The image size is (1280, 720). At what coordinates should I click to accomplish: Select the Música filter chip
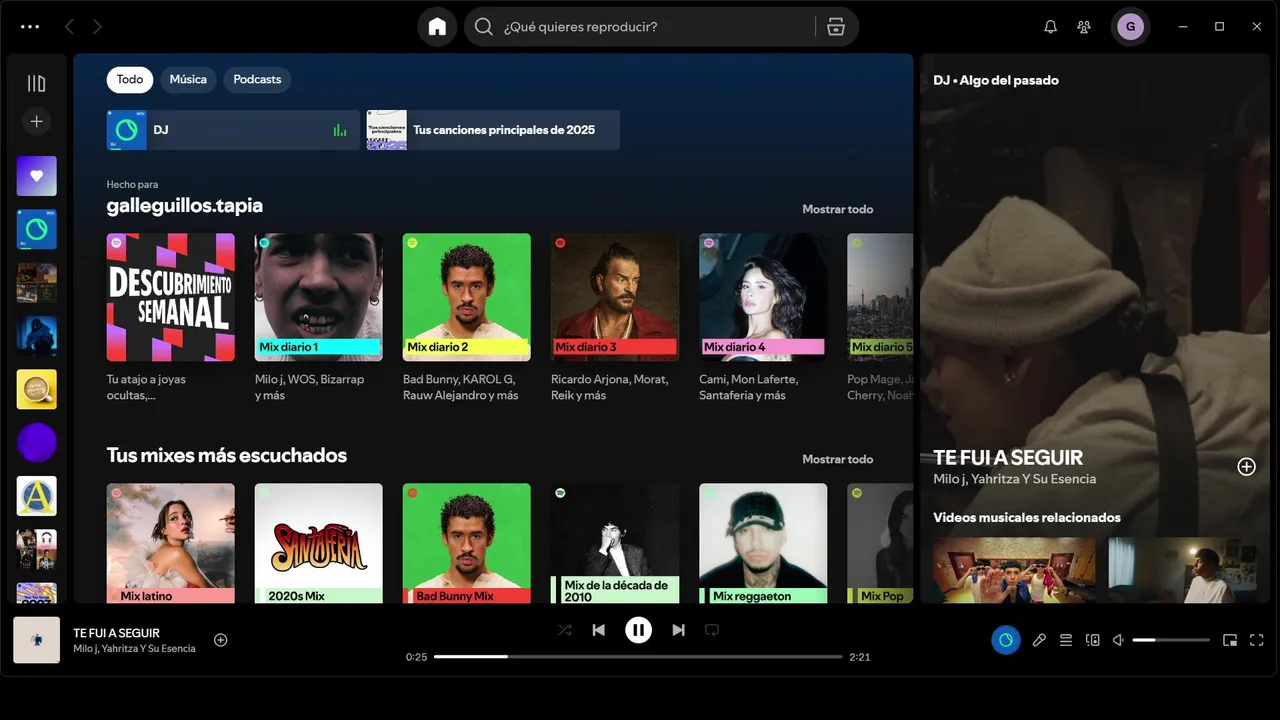[x=188, y=79]
